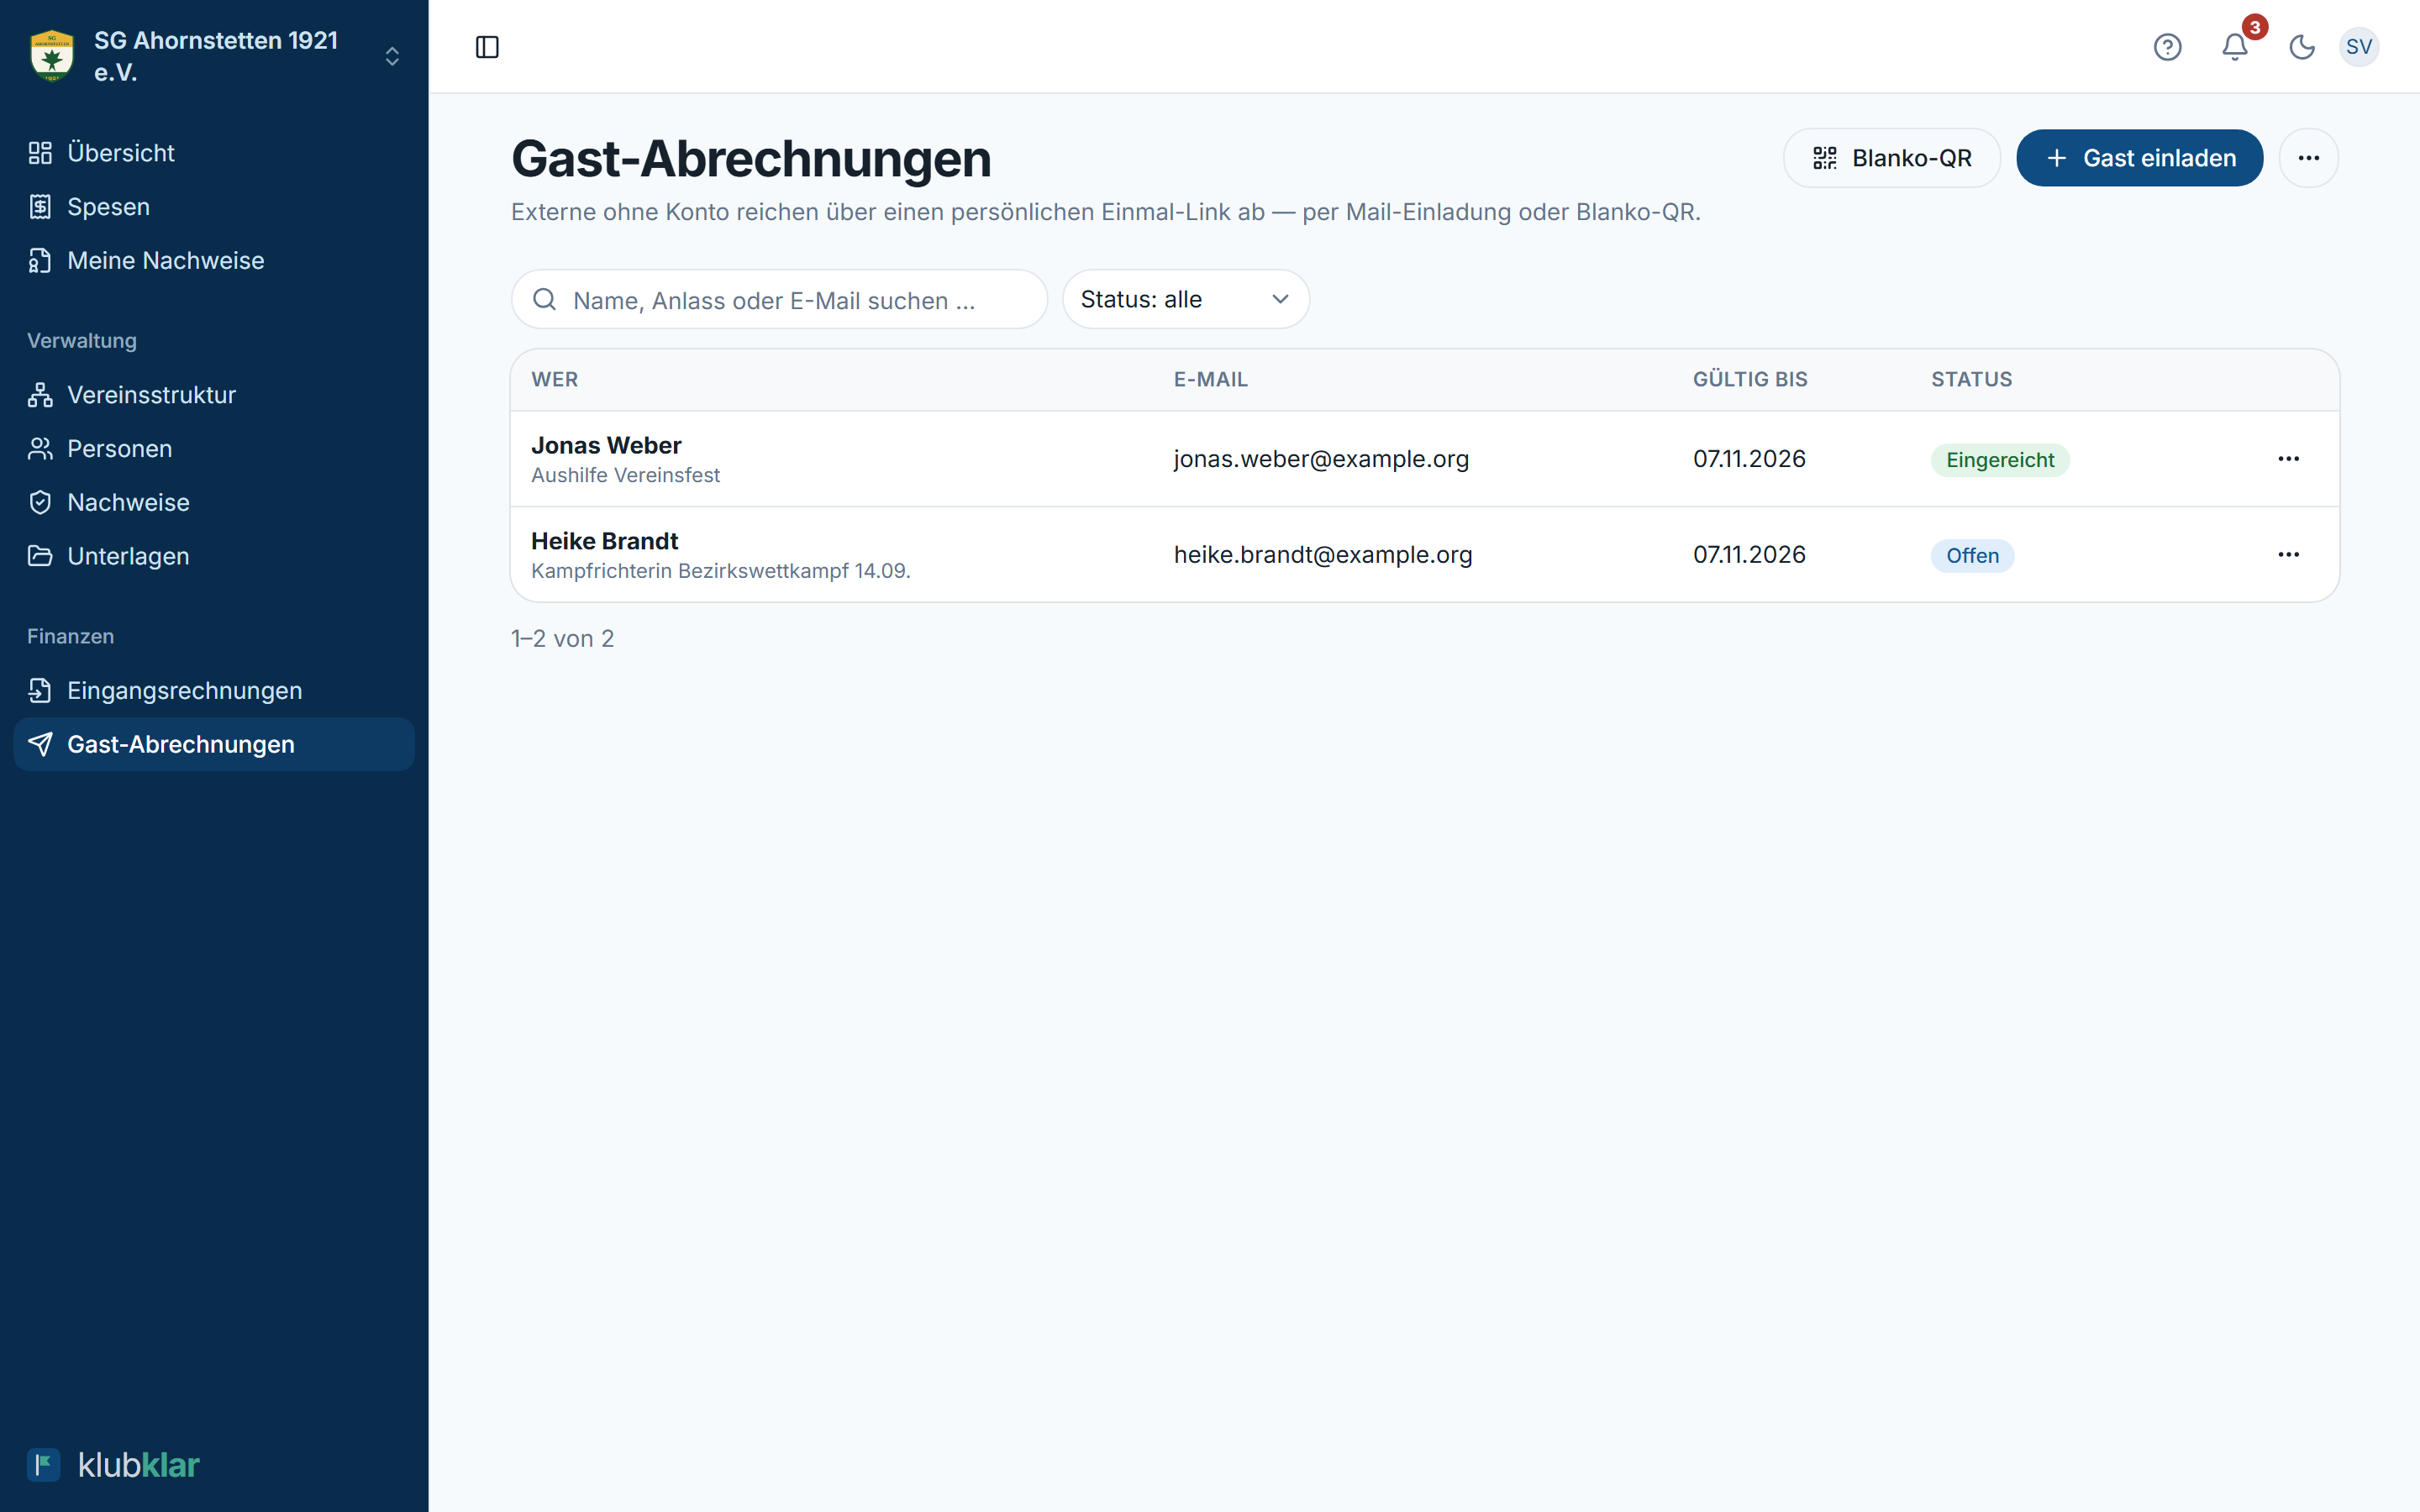The image size is (2420, 1512).
Task: Expand the club switcher chevrons
Action: (x=392, y=56)
